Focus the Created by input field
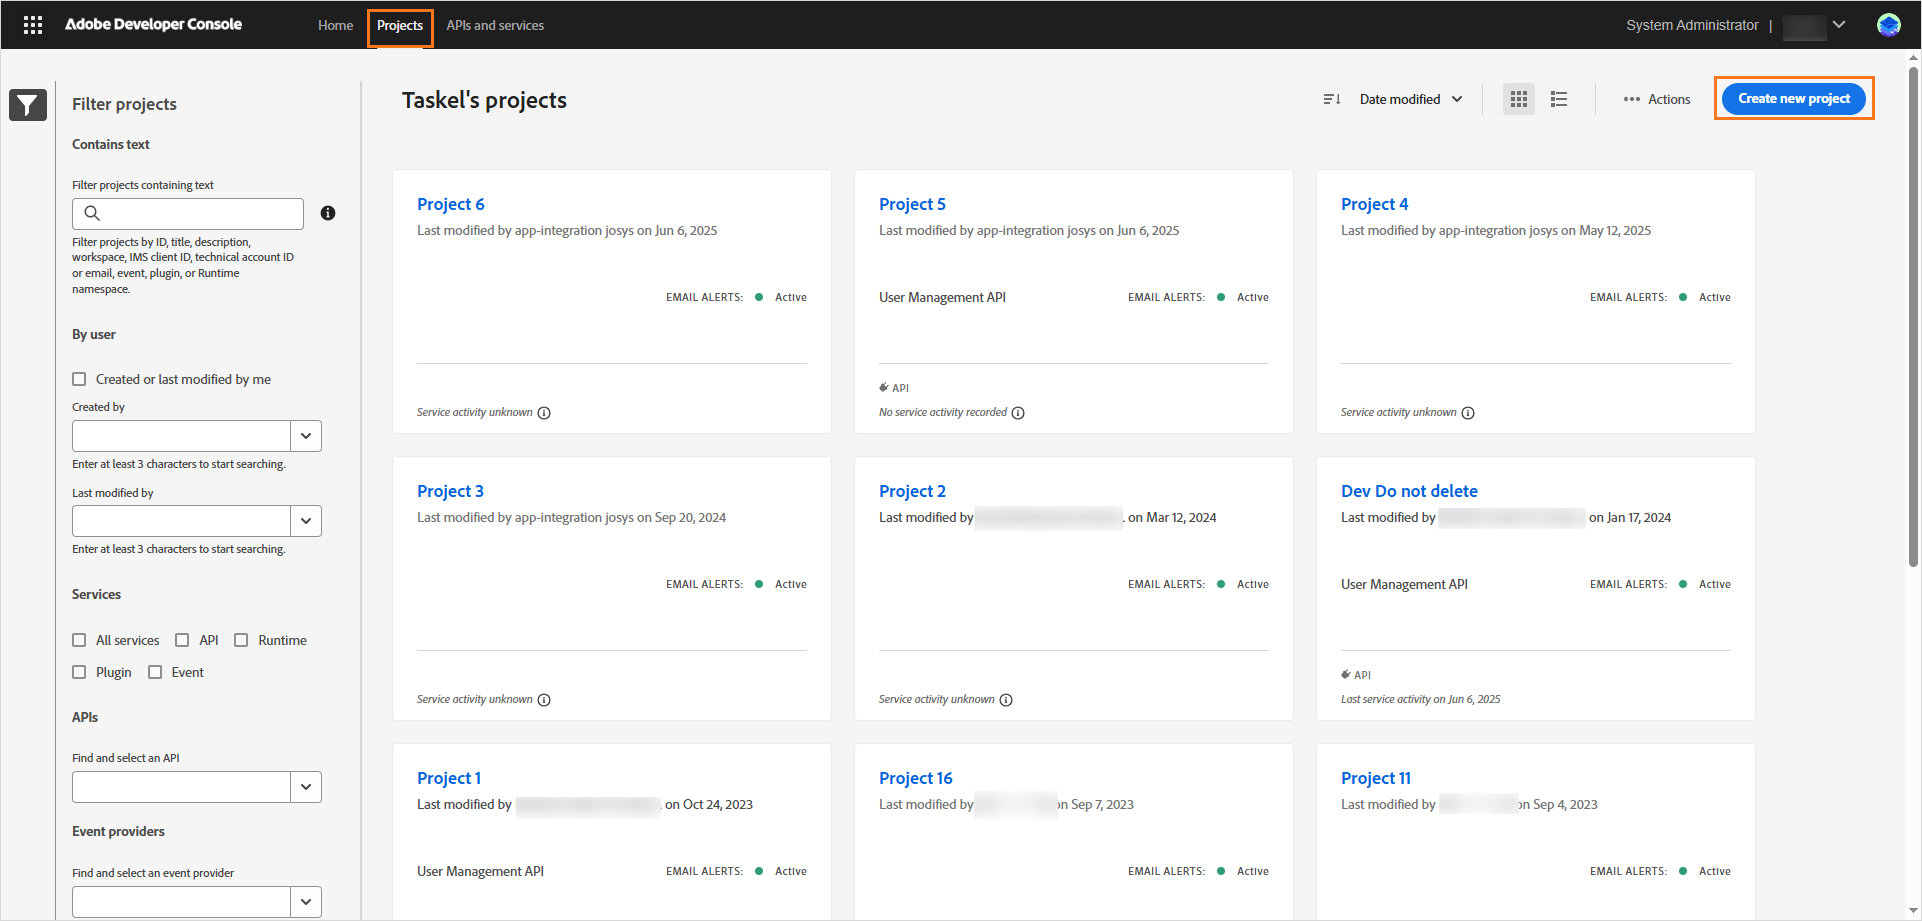Screen dimensions: 1922x921 (x=181, y=436)
